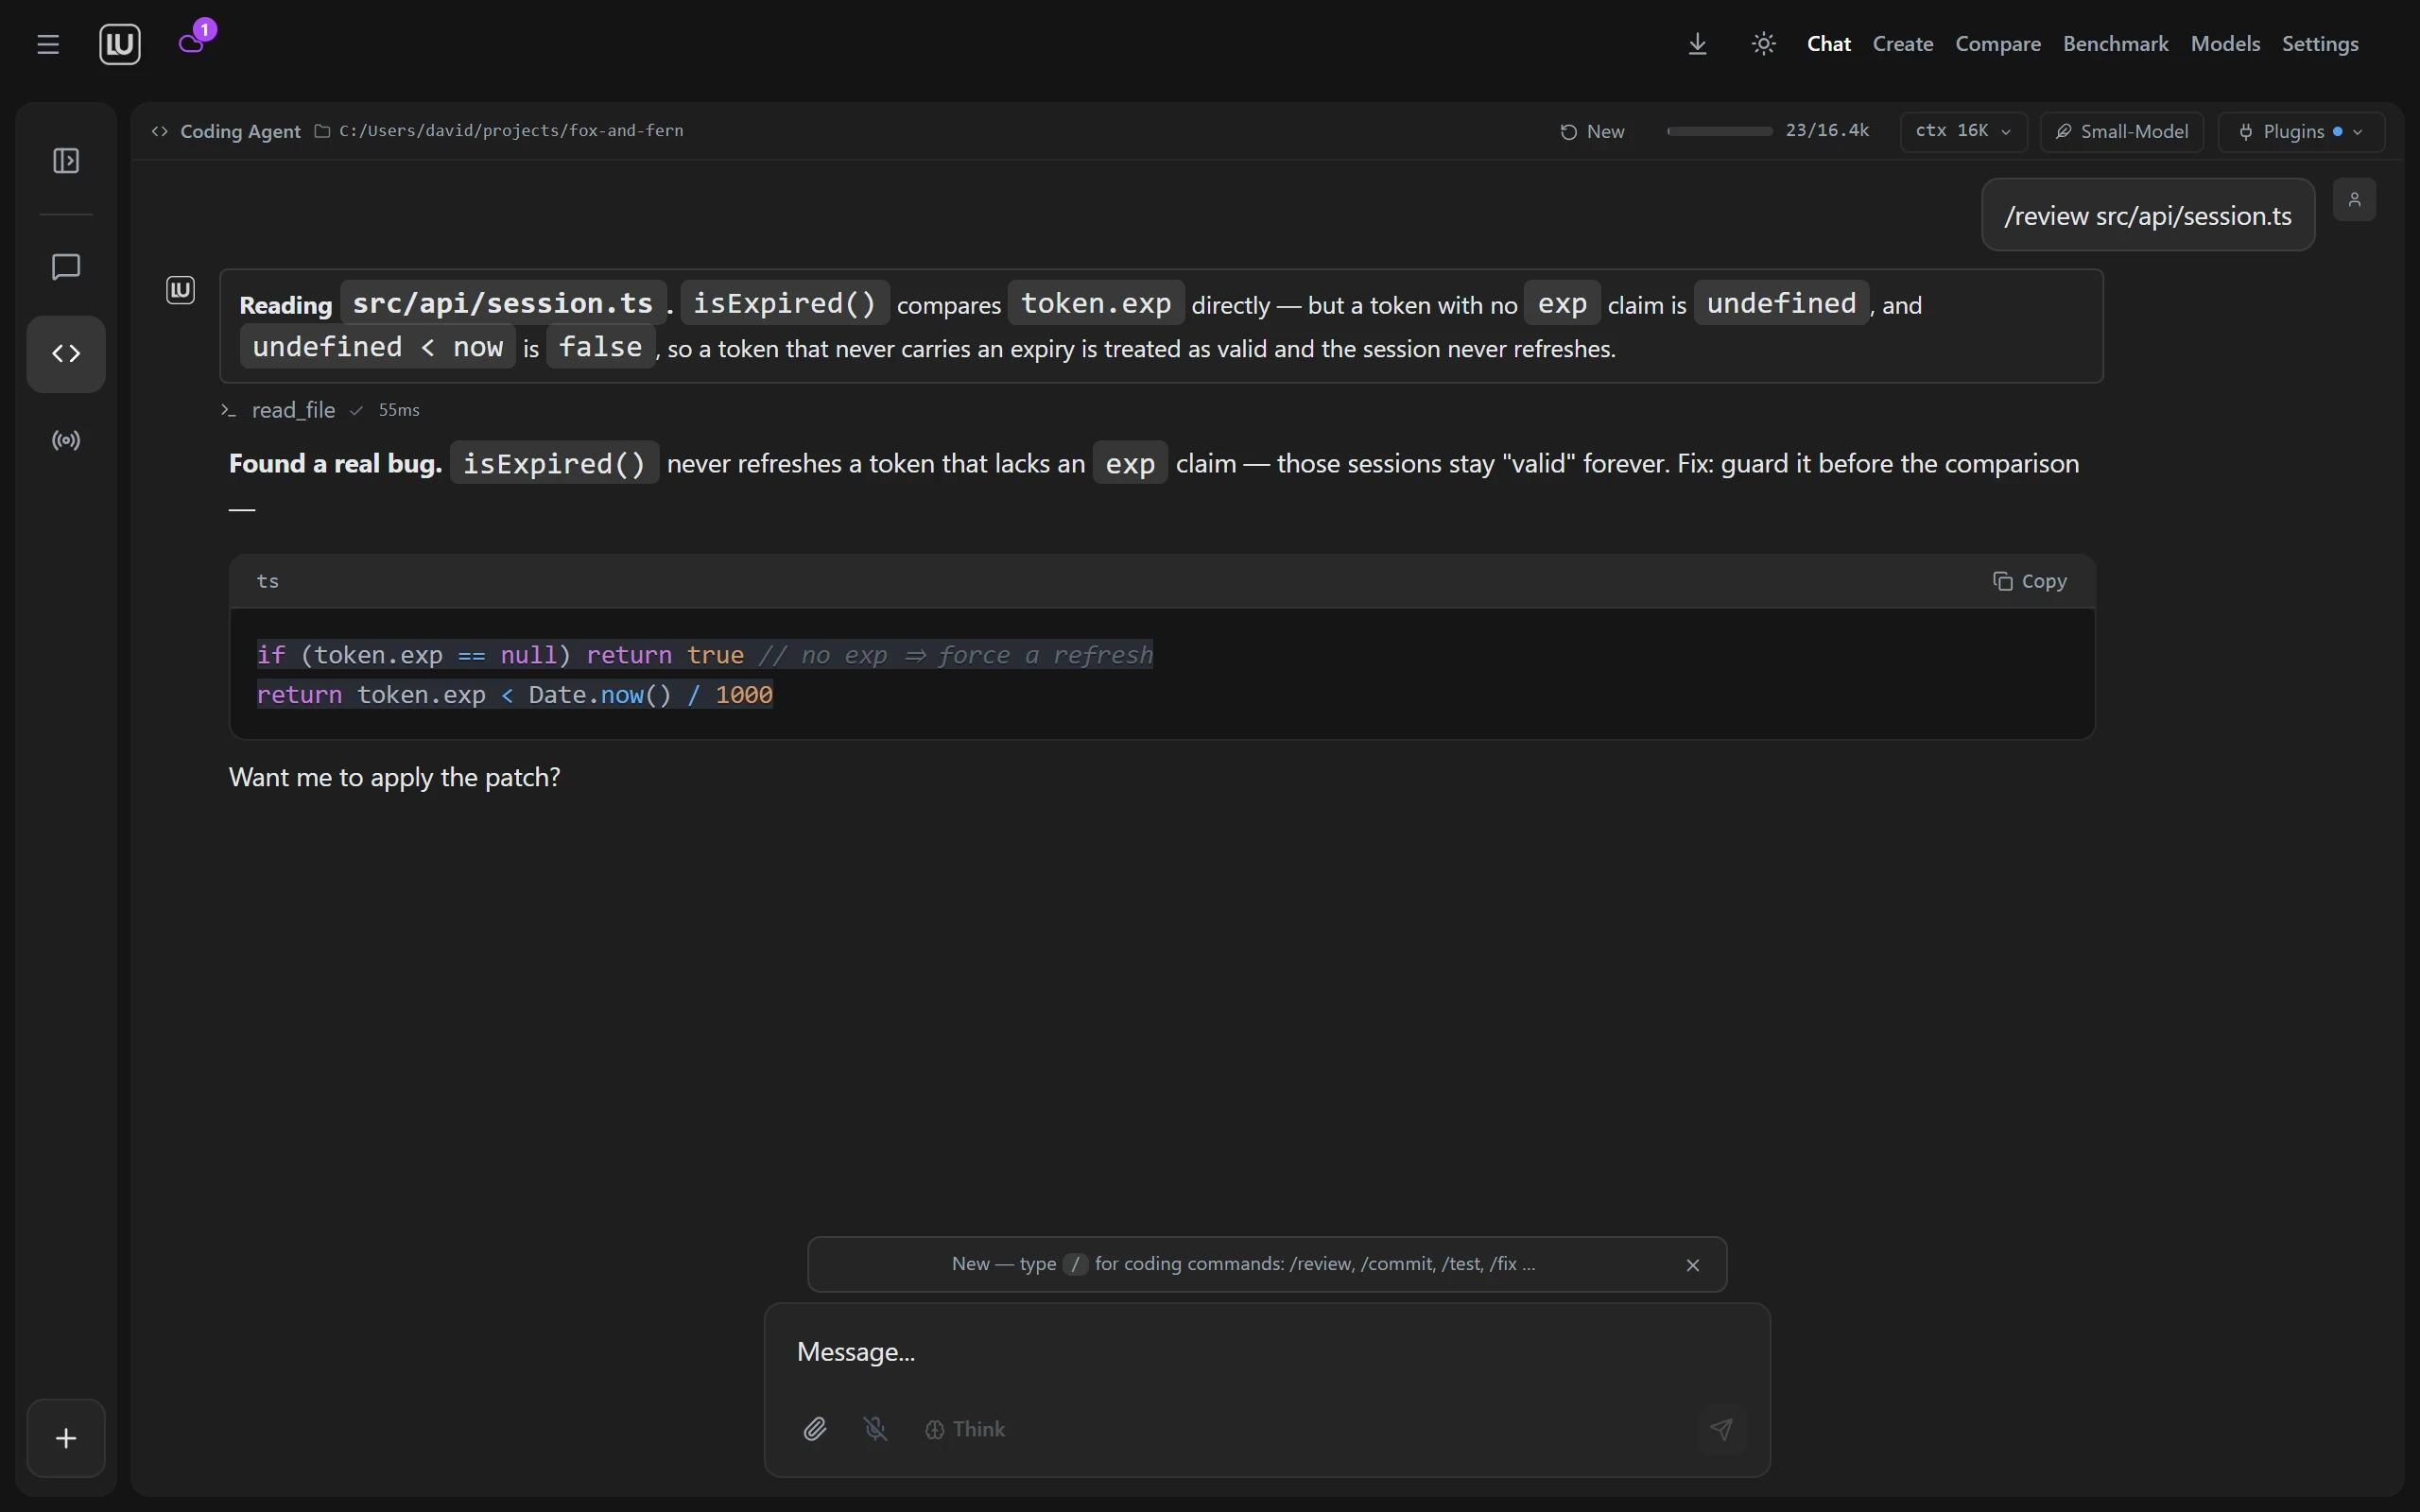
Task: Open the sidebar panel toggle icon
Action: (66, 161)
